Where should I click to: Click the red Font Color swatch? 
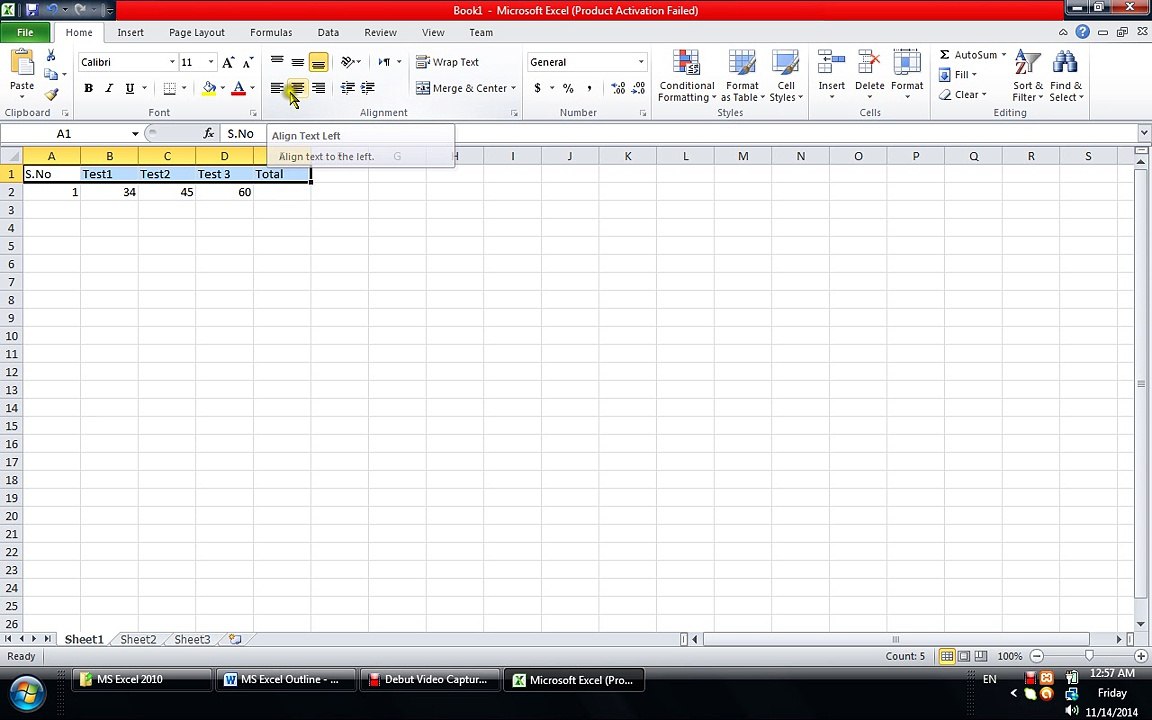[239, 88]
